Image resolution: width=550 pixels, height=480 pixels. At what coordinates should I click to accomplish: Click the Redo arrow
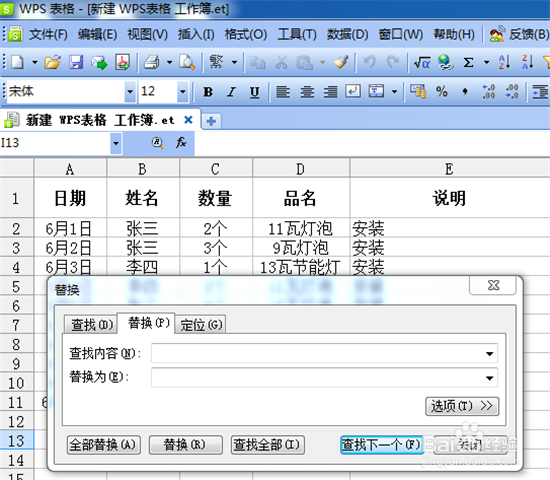pos(393,62)
